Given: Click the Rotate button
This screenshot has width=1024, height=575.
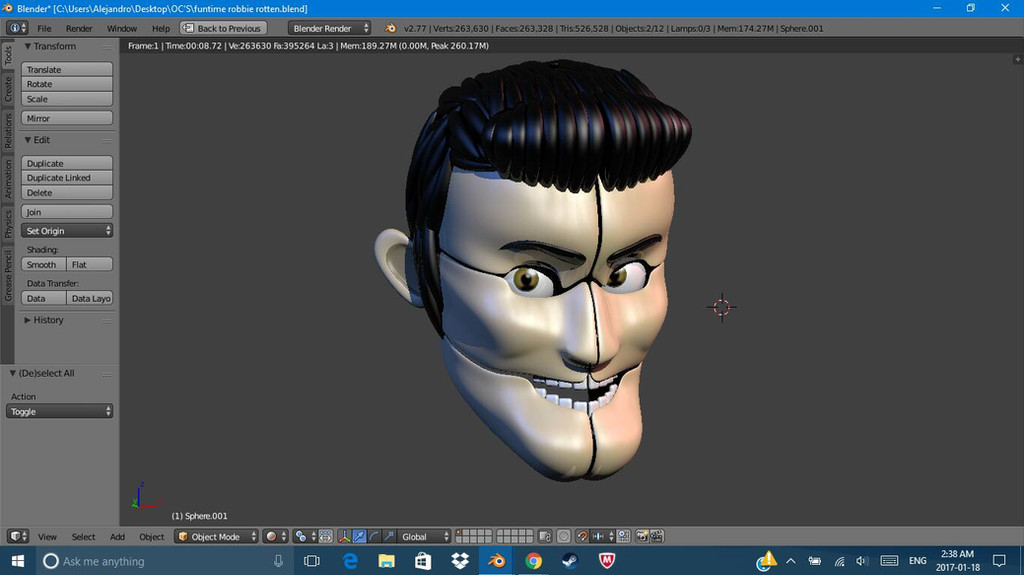Looking at the screenshot, I should pos(67,84).
